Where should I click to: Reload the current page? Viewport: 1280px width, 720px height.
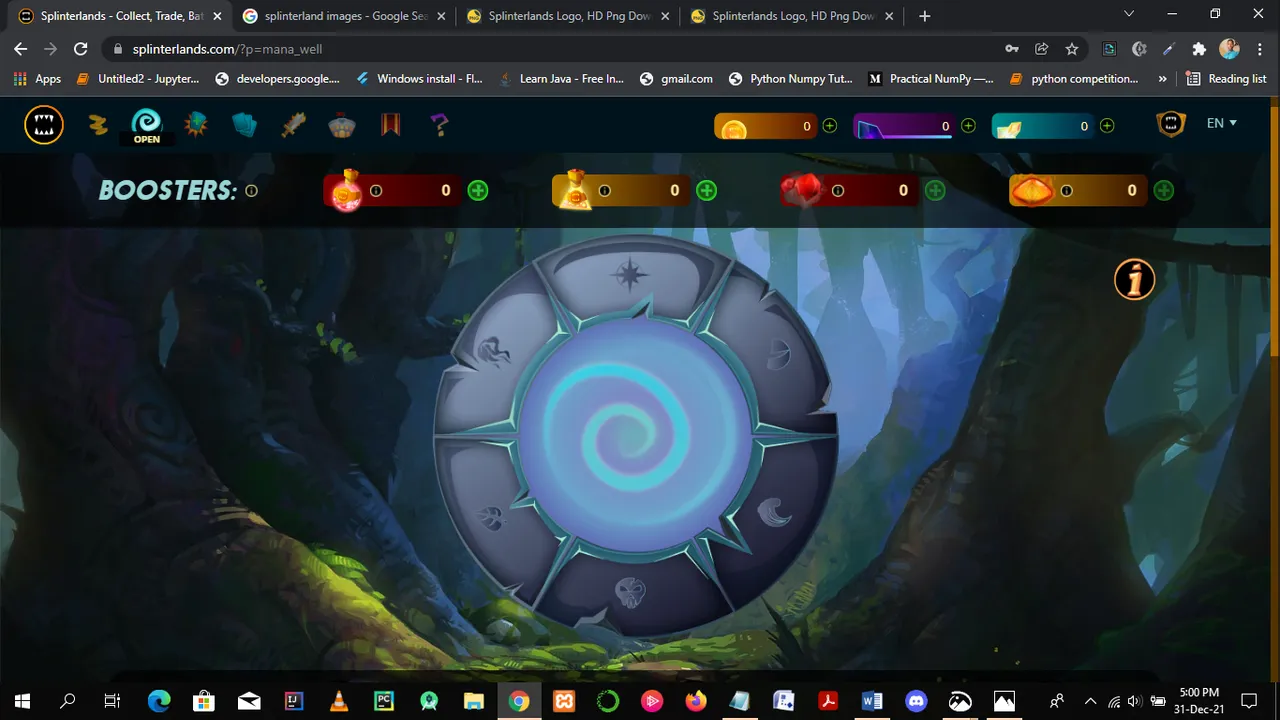point(81,48)
